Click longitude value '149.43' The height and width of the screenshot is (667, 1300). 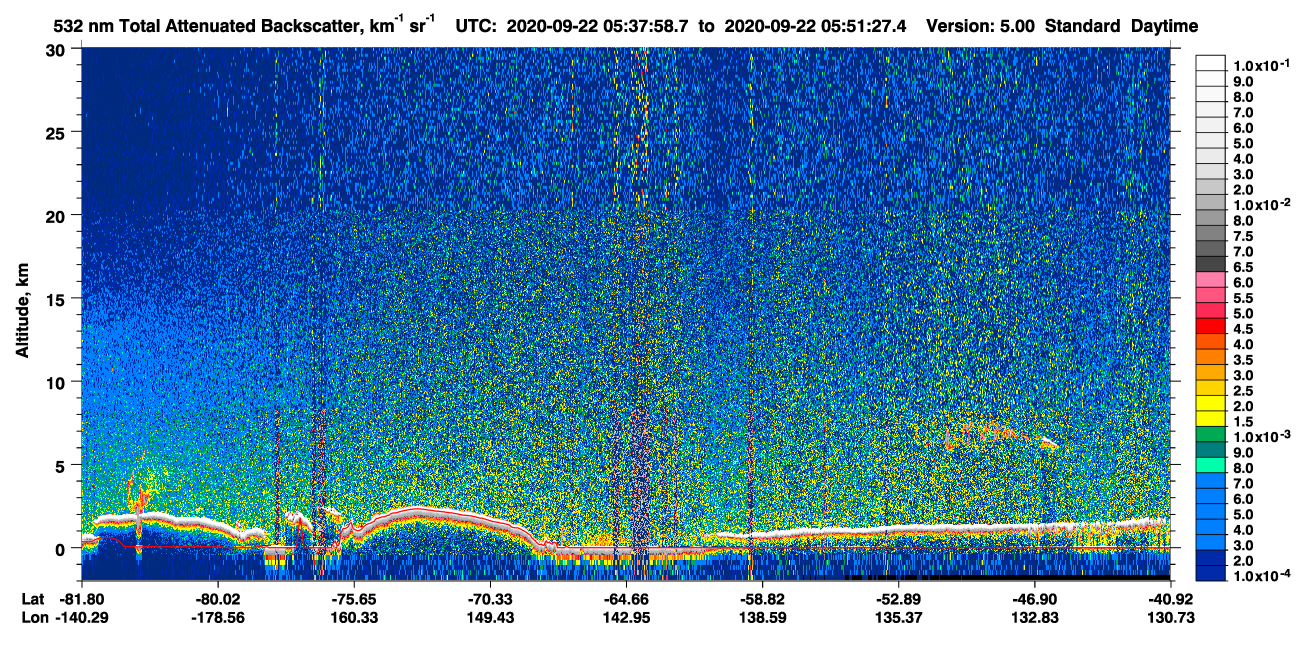[x=490, y=618]
